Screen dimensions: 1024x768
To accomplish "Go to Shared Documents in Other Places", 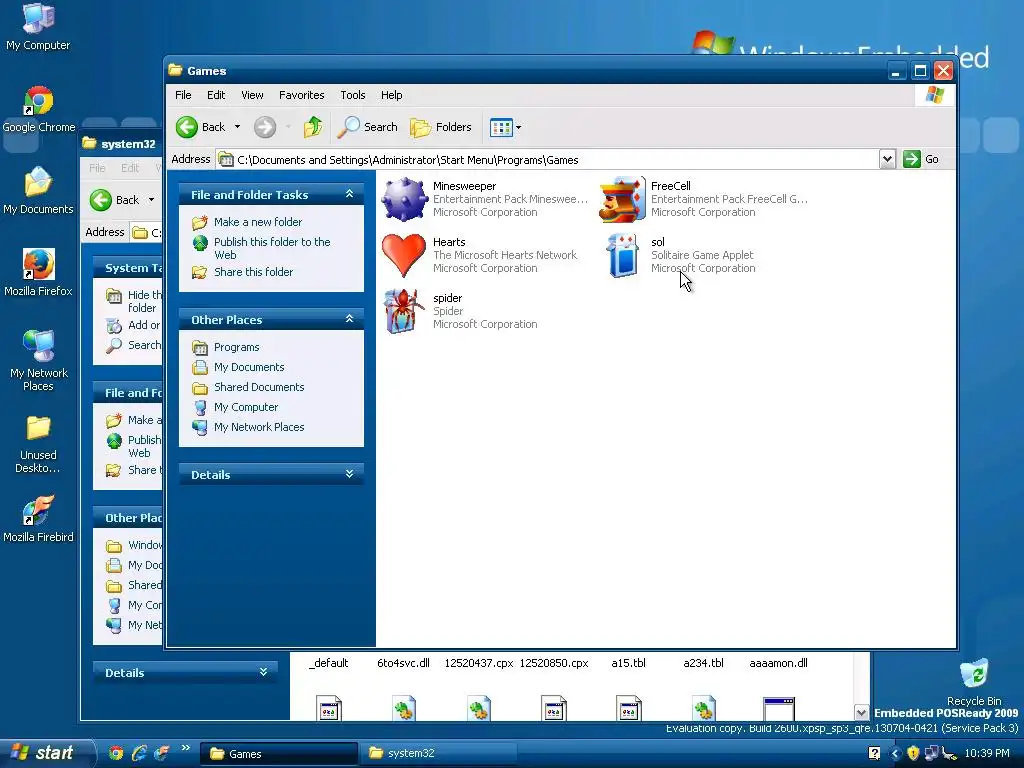I will click(x=259, y=387).
